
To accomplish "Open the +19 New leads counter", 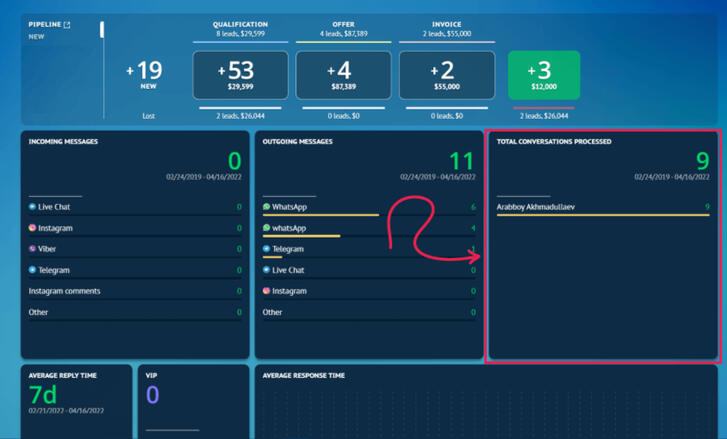I will 148,76.
